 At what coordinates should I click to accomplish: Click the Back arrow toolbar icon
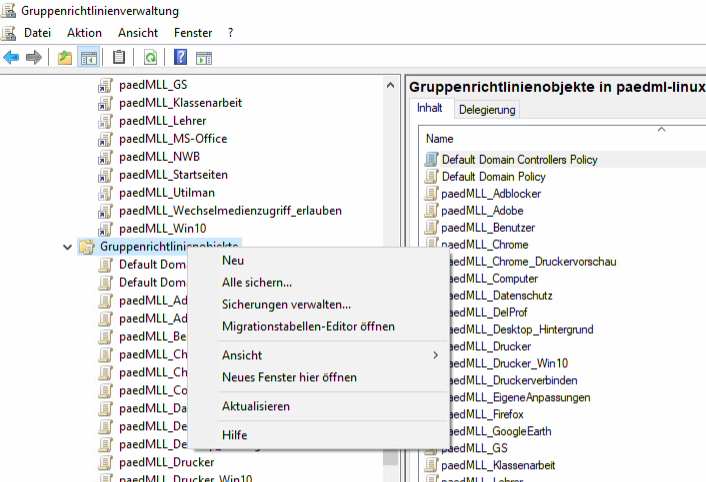pos(12,57)
